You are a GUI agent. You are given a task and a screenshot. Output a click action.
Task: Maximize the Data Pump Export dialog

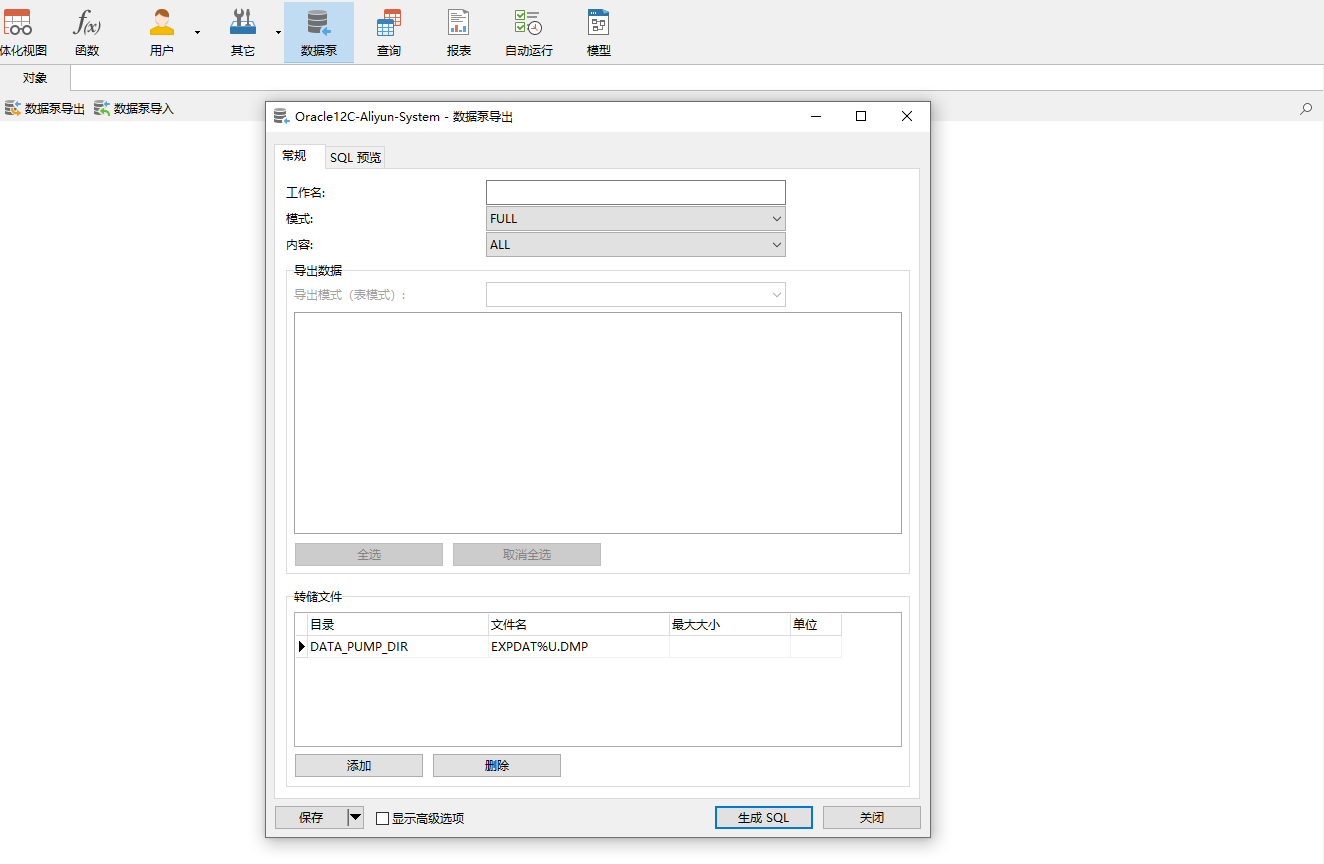point(861,116)
